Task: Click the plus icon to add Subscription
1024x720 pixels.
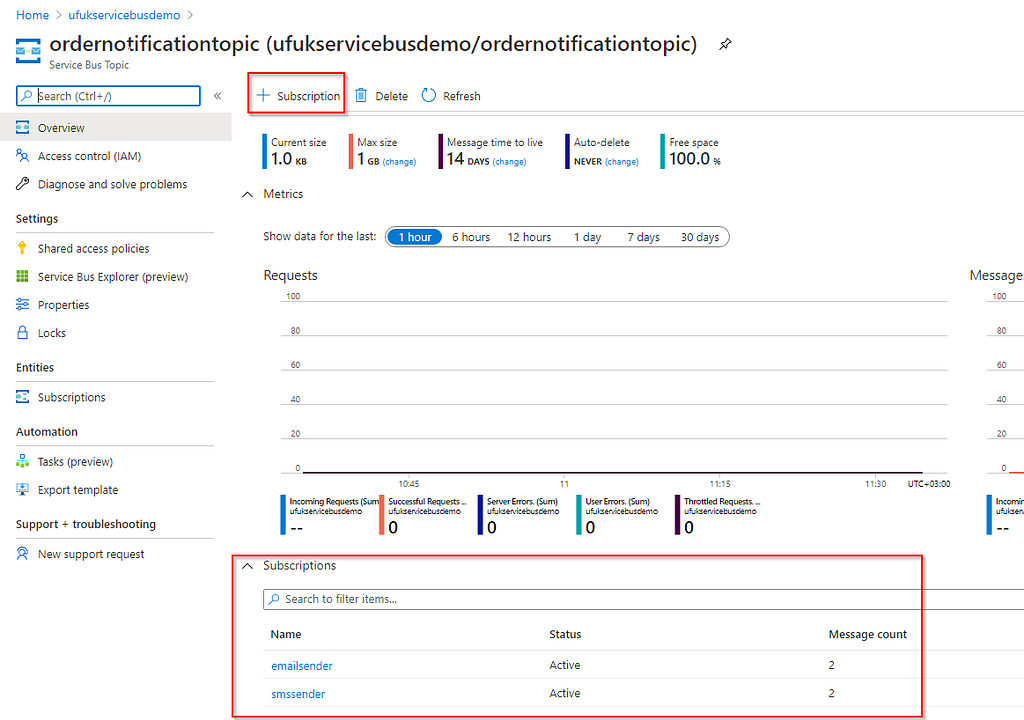Action: (263, 95)
